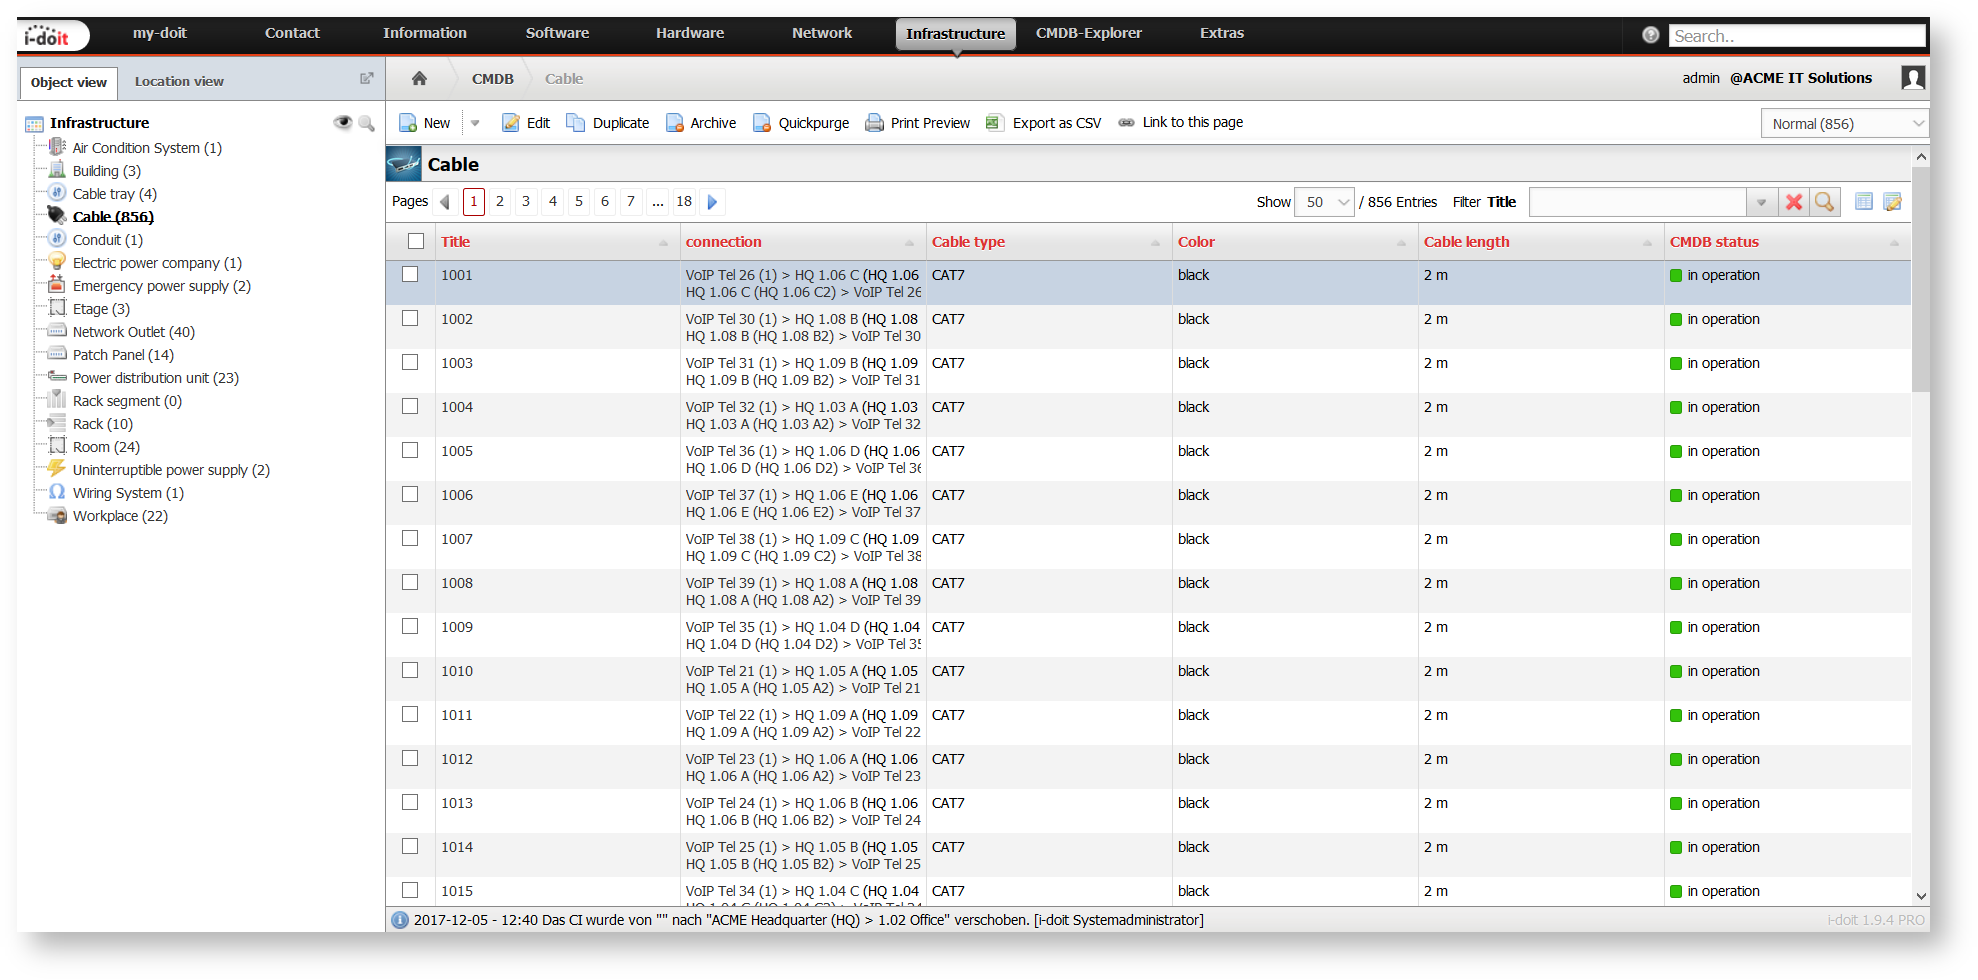
Task: Click the user profile avatar icon
Action: tap(1913, 78)
